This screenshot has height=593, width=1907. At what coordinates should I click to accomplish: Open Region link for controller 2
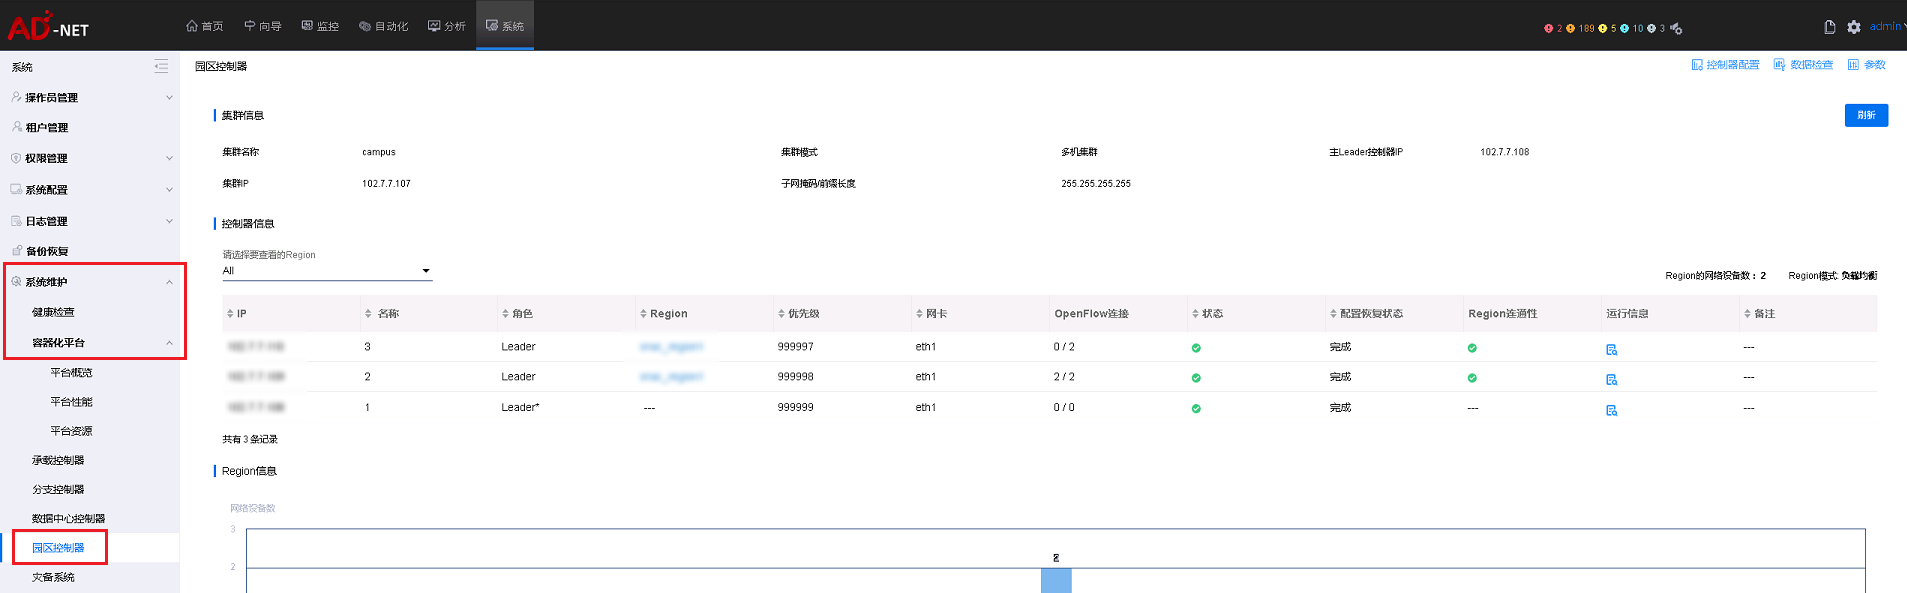tap(671, 377)
